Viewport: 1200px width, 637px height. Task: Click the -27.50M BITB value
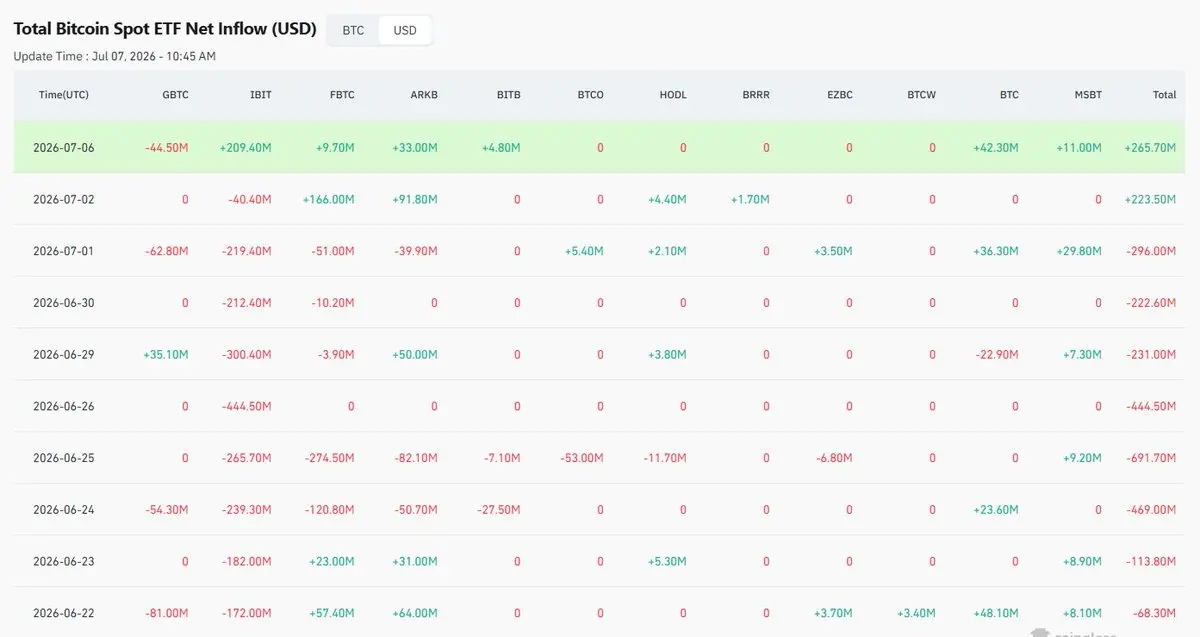[x=499, y=510]
